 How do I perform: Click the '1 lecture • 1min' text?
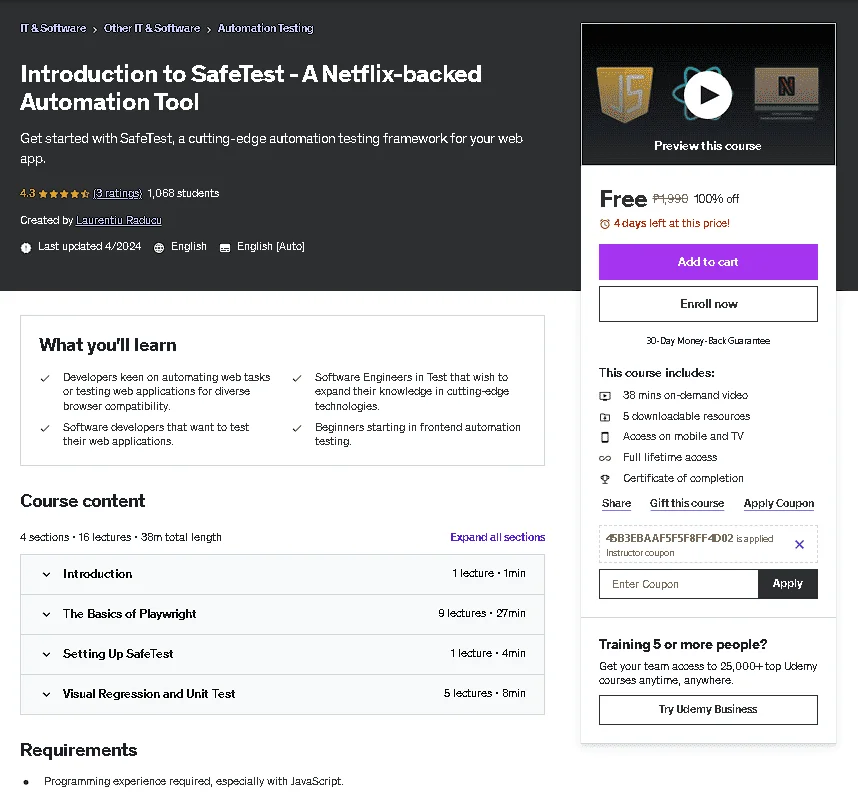pos(489,574)
